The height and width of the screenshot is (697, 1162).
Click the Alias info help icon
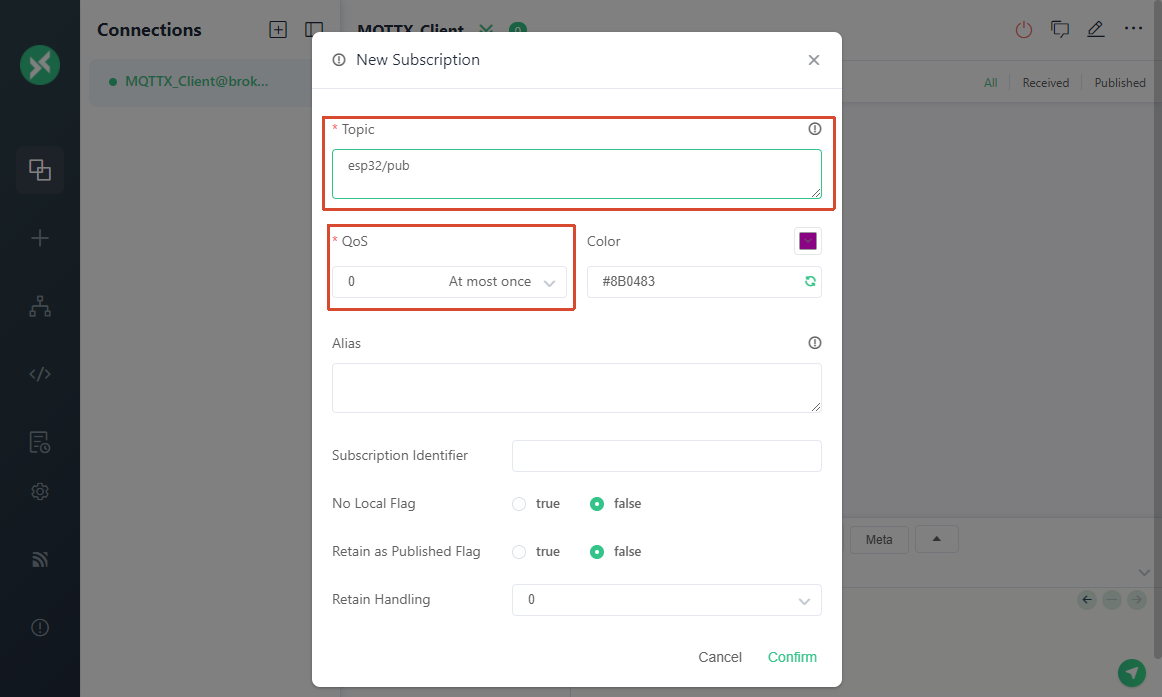(814, 343)
